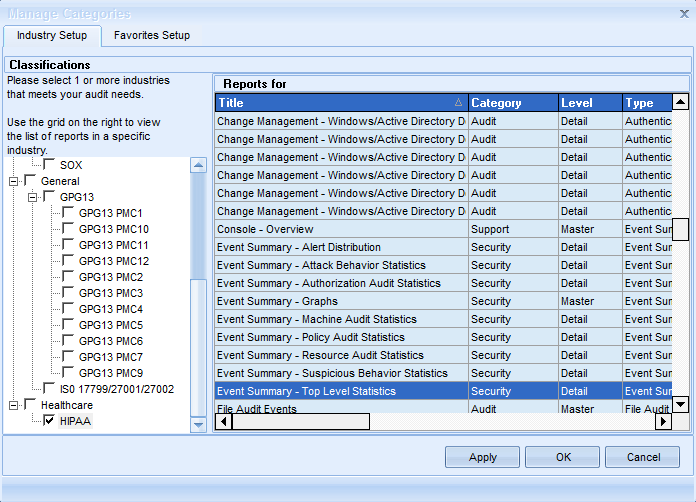Select the Console - Overview report row
696x502 pixels.
tap(443, 229)
